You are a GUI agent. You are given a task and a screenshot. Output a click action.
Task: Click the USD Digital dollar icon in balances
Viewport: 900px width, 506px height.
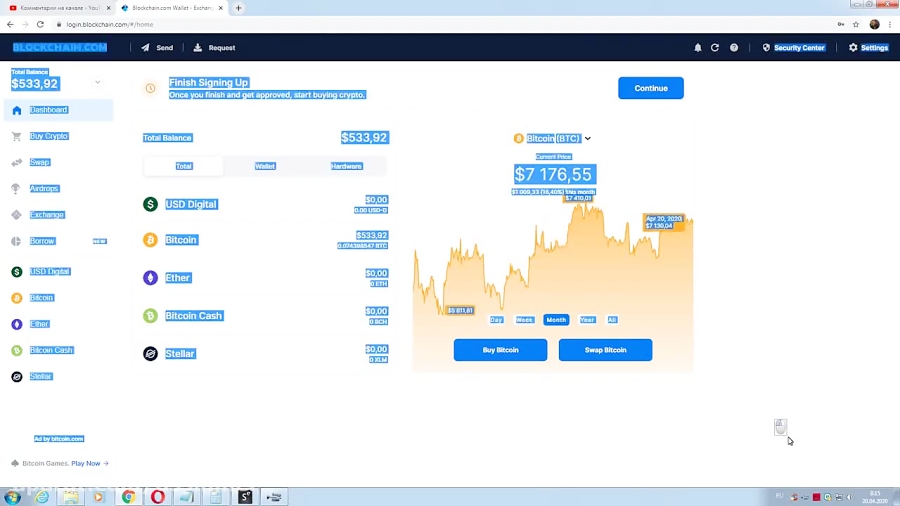(150, 204)
